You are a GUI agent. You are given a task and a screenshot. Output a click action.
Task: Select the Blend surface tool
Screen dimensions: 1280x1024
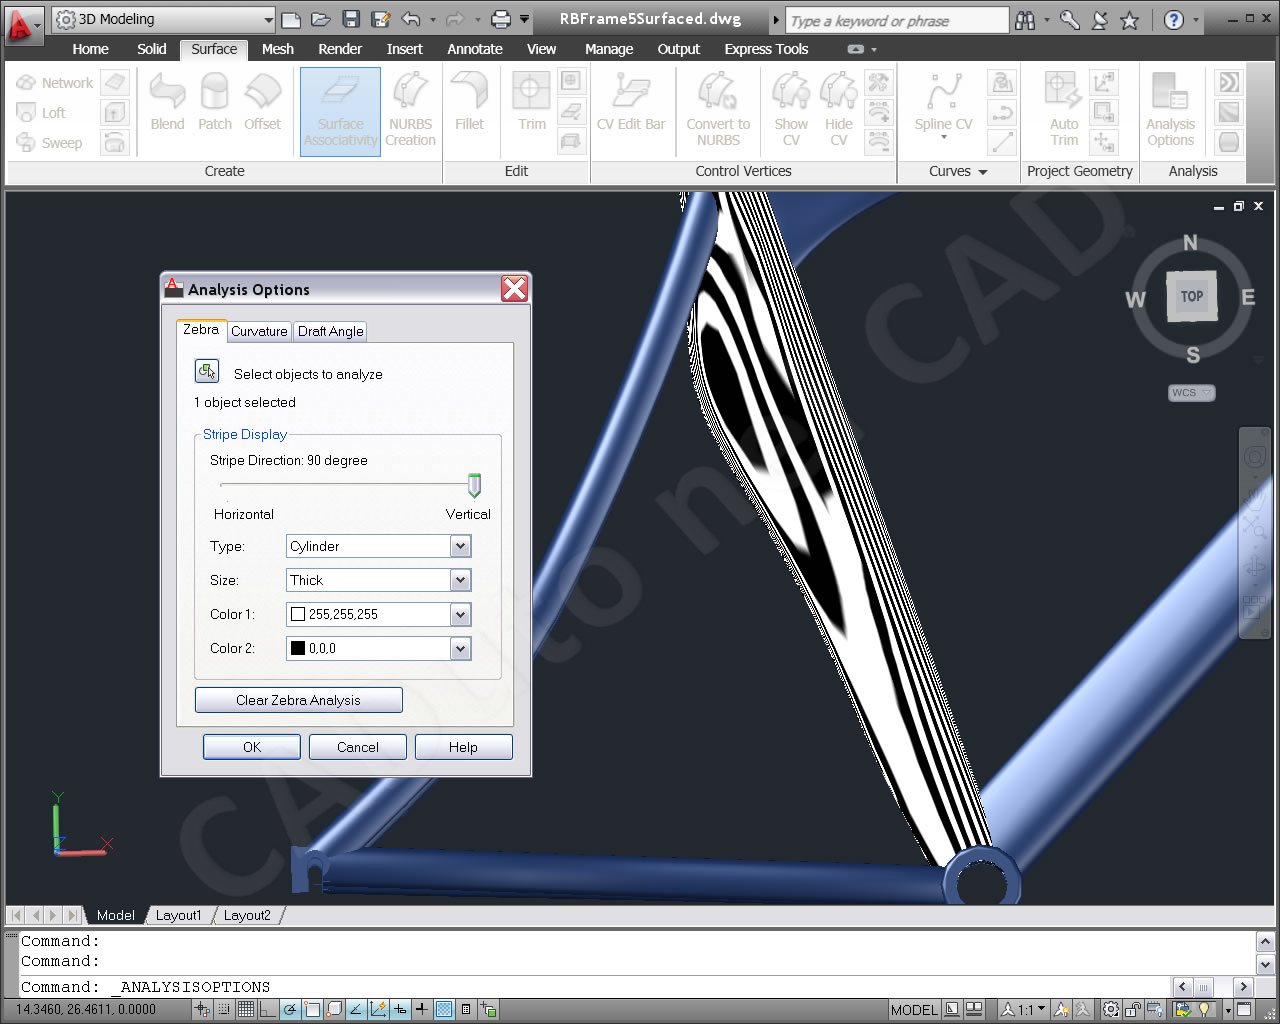(167, 103)
